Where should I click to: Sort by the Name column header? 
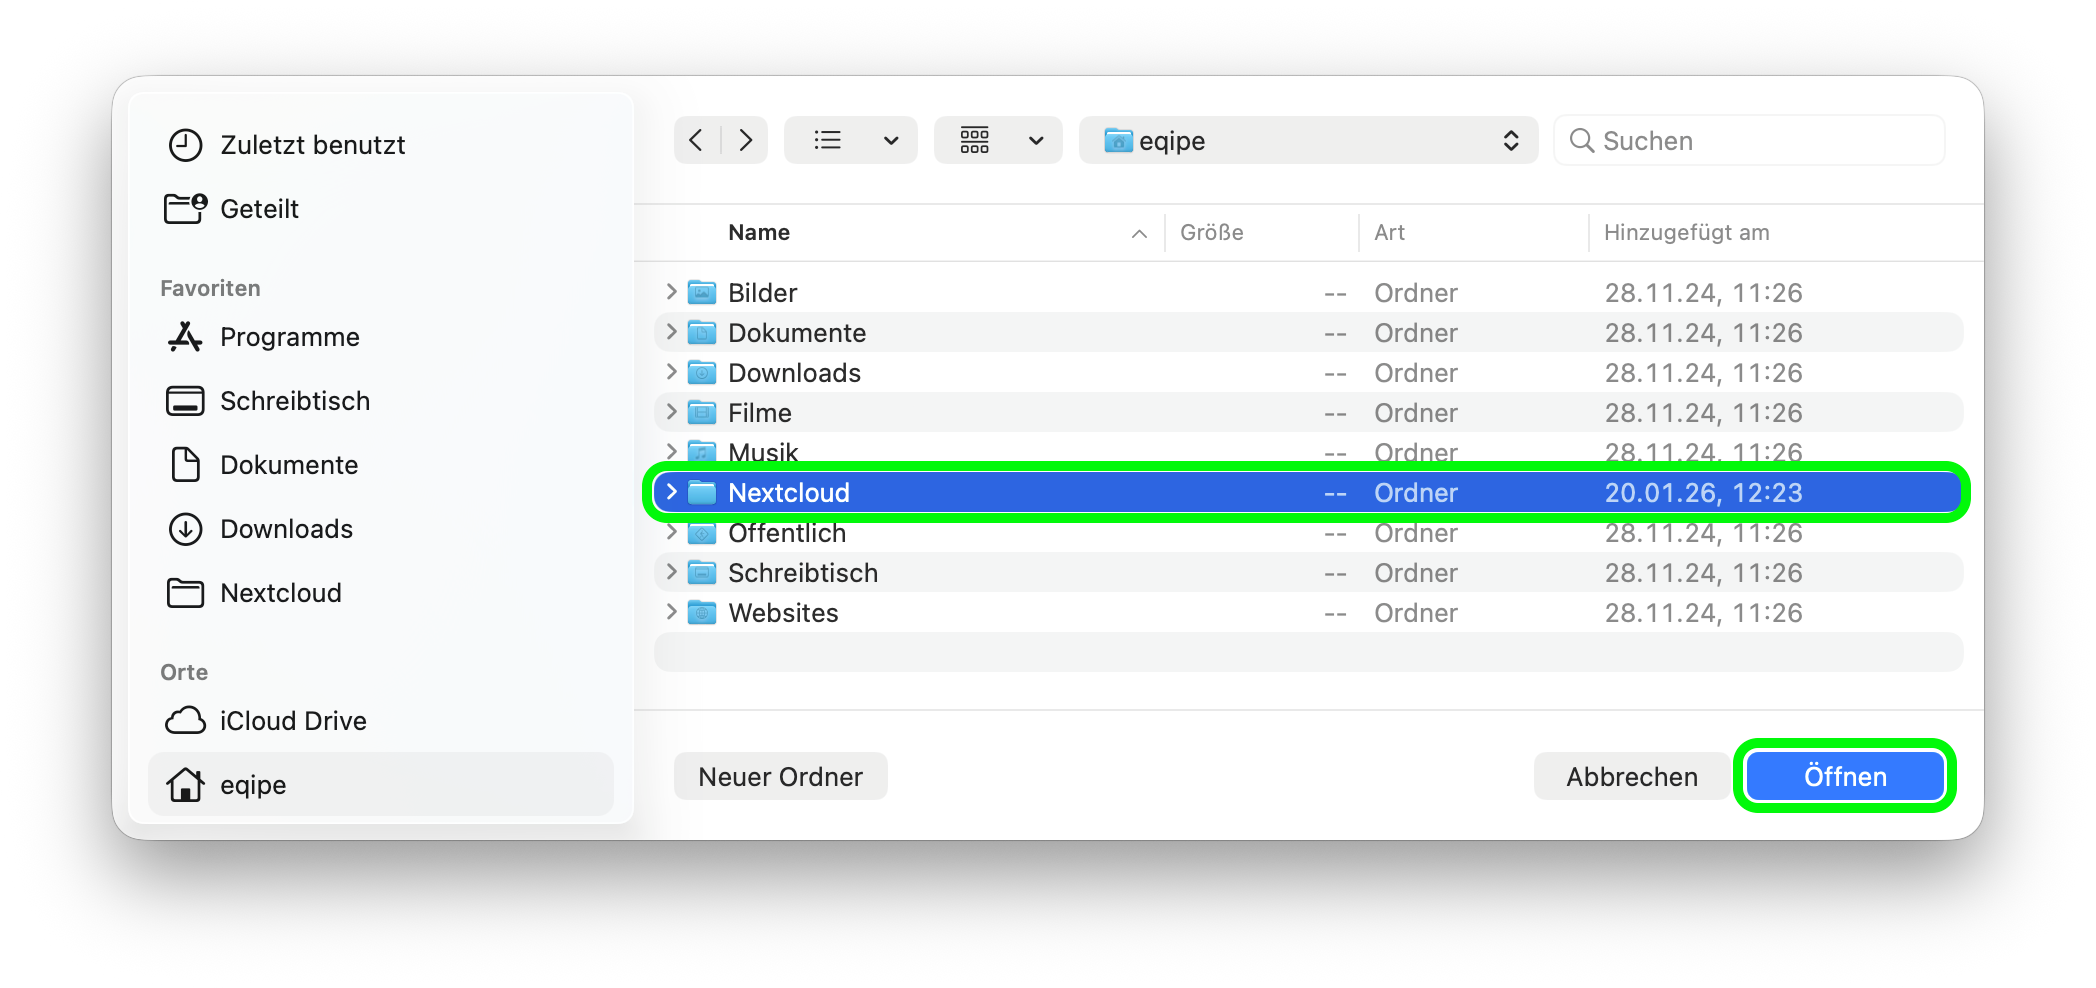click(758, 233)
